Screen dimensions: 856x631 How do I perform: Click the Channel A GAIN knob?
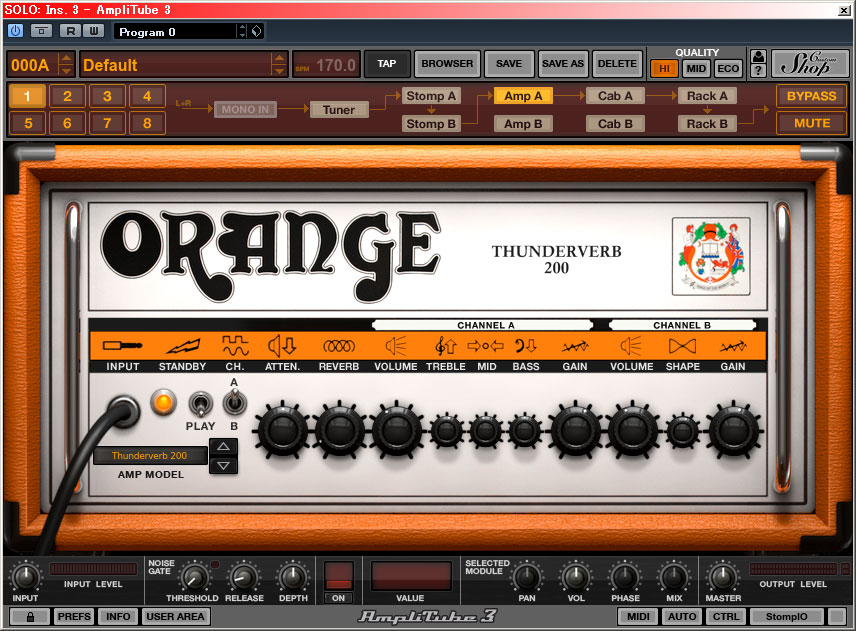tap(575, 430)
